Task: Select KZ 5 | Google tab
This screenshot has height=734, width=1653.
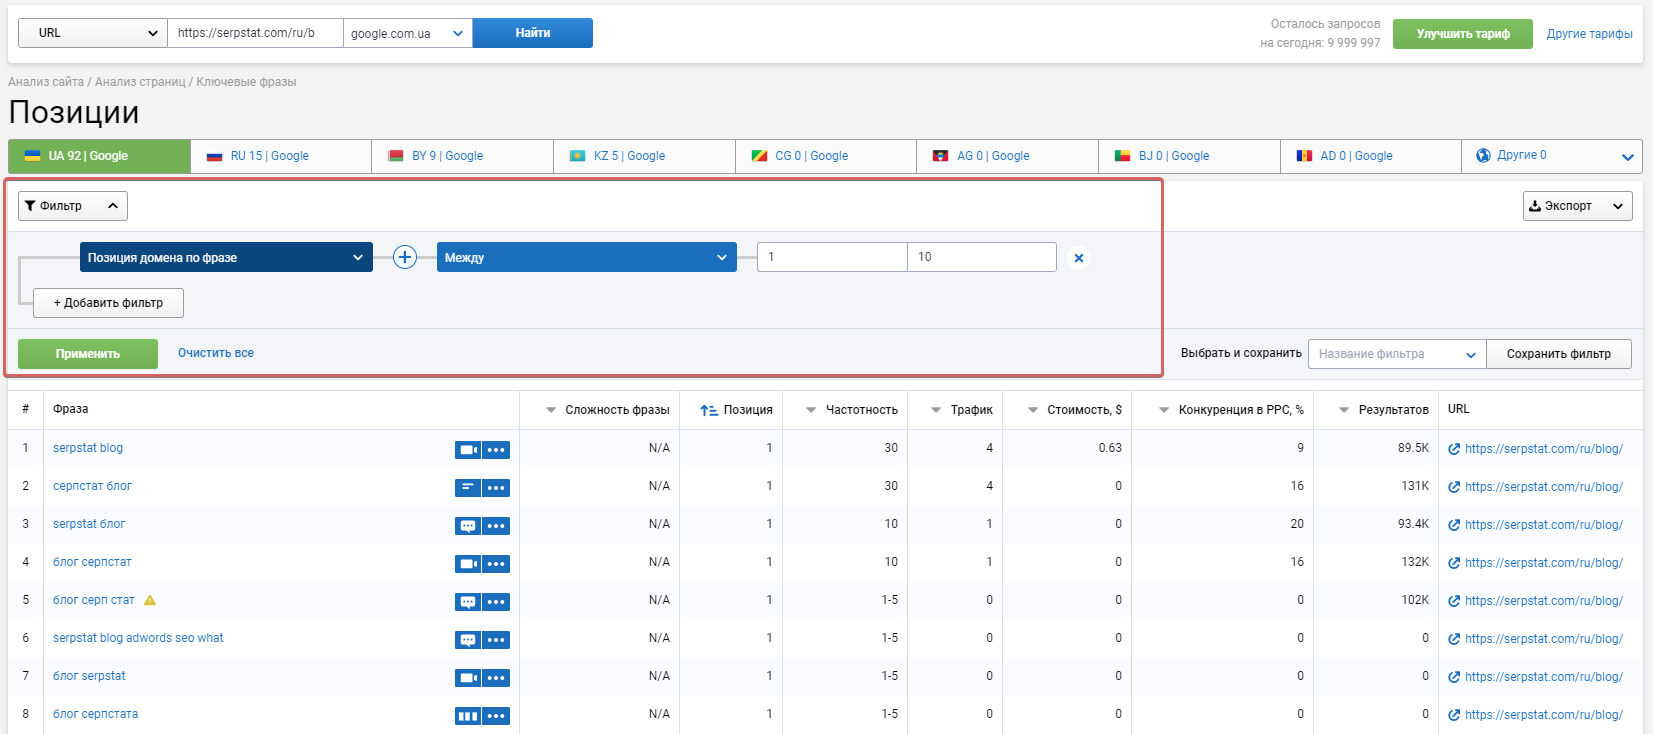Action: pos(644,156)
